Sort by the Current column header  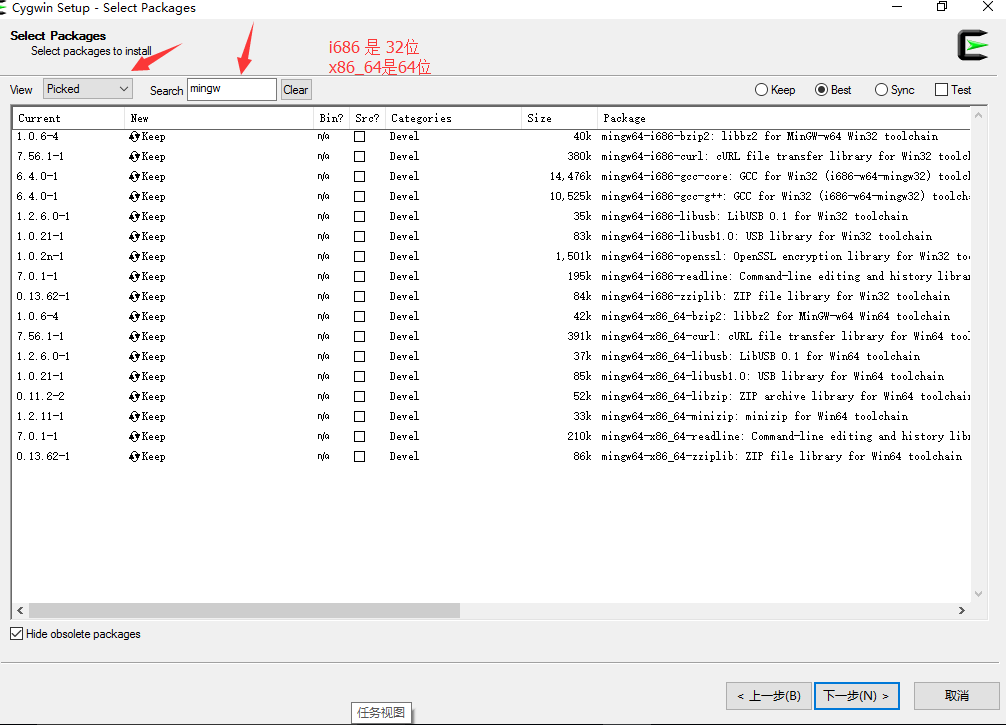click(69, 118)
